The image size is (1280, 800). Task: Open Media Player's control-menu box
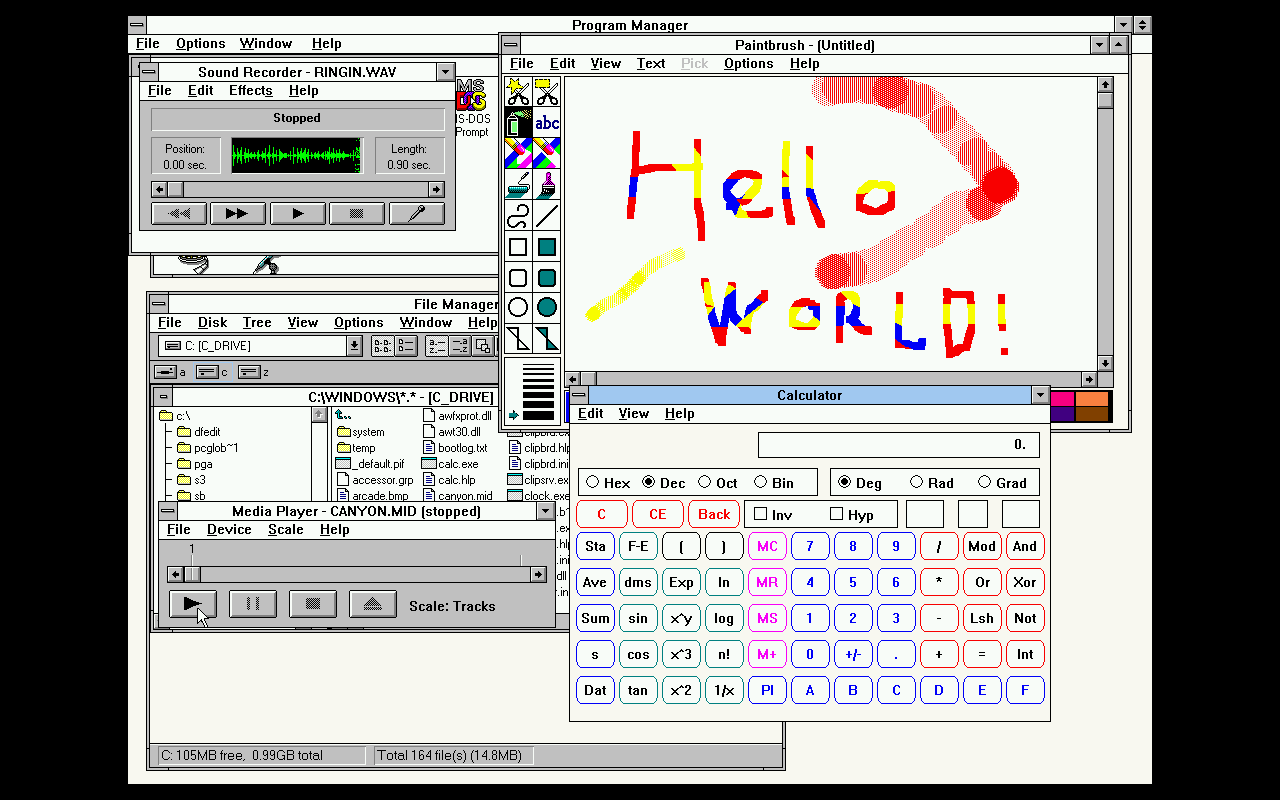pos(168,511)
